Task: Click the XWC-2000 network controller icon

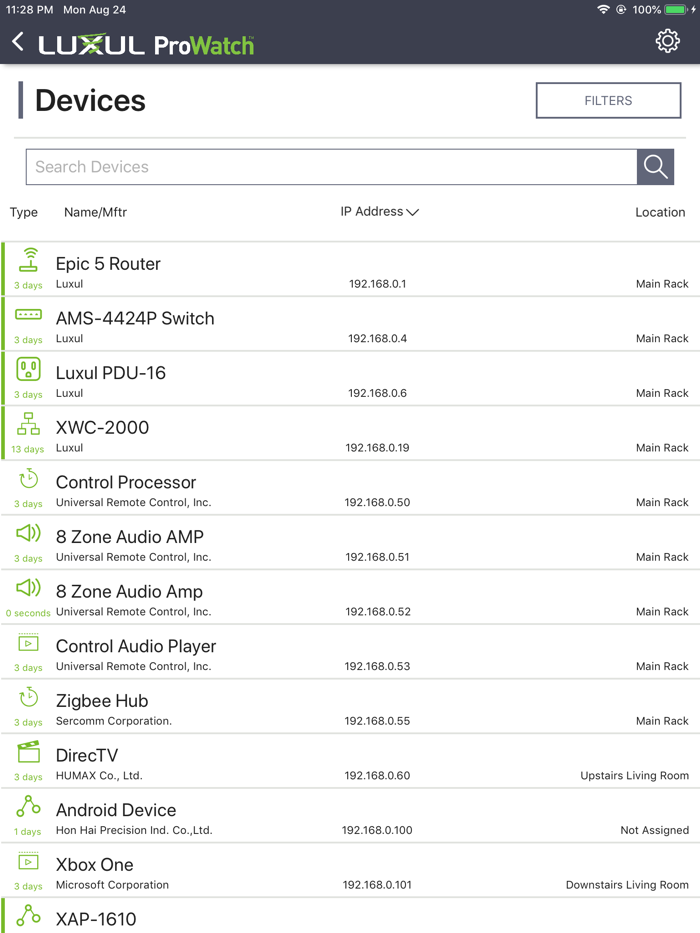Action: 29,424
